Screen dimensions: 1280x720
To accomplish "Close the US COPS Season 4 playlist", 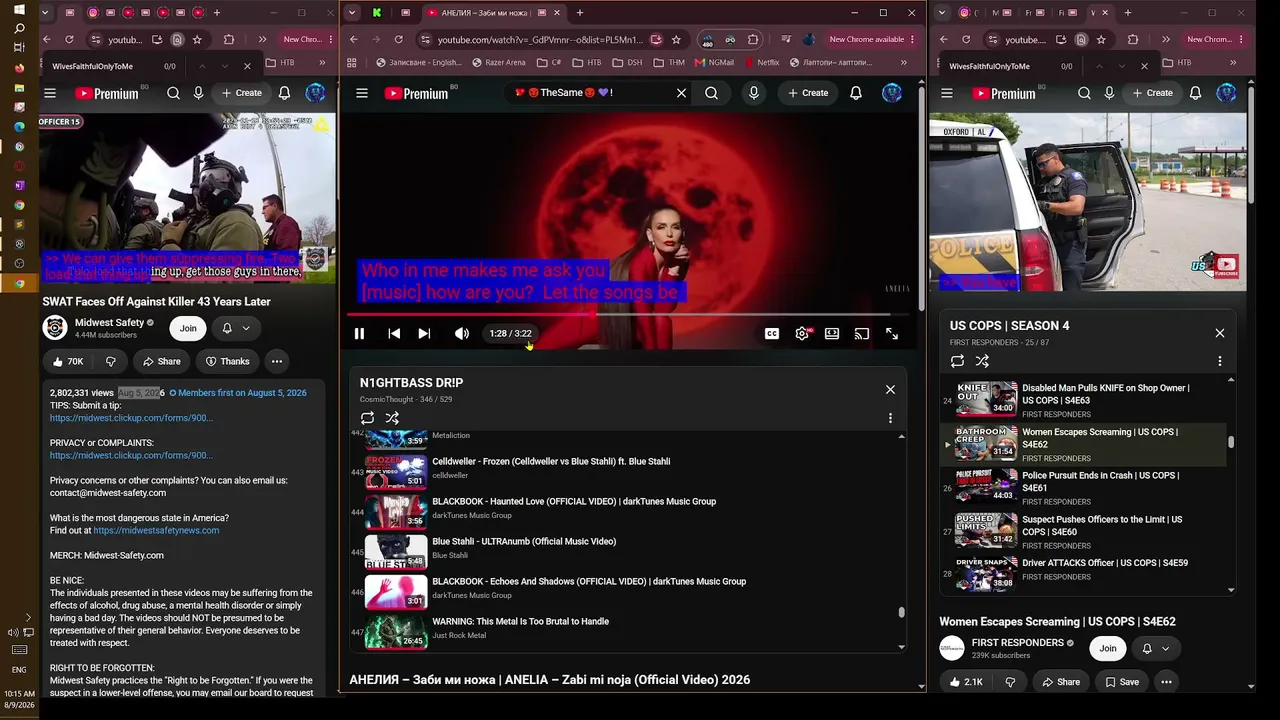I will click(x=1220, y=333).
